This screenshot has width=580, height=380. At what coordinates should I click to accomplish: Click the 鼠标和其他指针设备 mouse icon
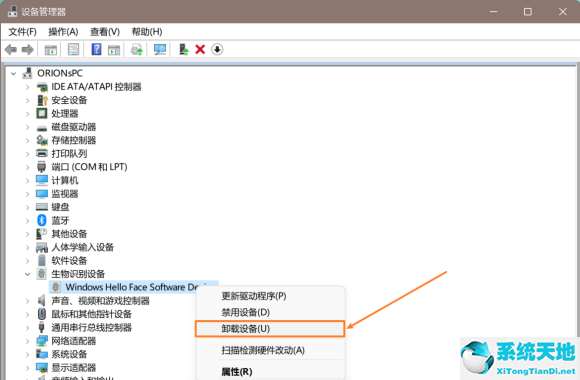(41, 314)
